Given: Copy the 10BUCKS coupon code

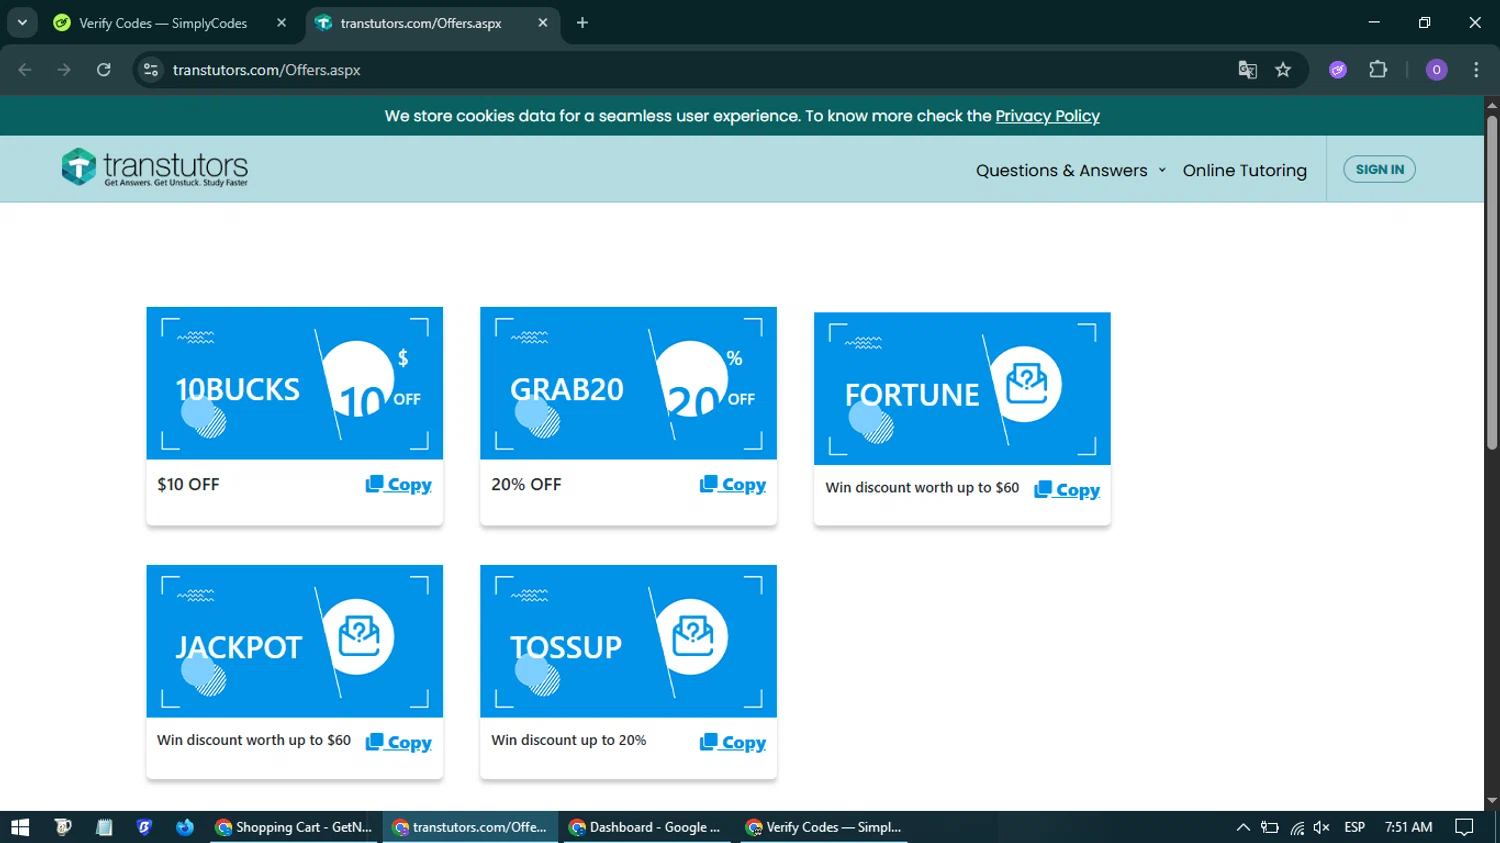Looking at the screenshot, I should 398,485.
